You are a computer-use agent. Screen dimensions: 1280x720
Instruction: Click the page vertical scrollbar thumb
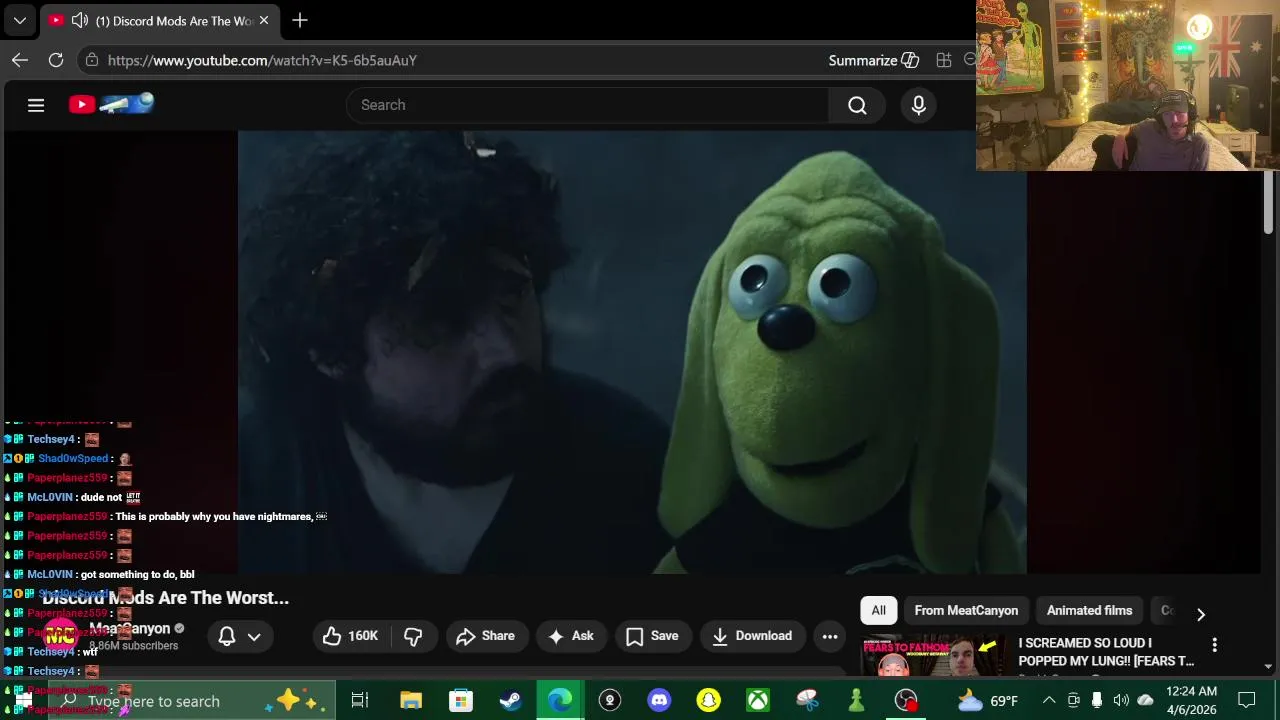point(1268,203)
